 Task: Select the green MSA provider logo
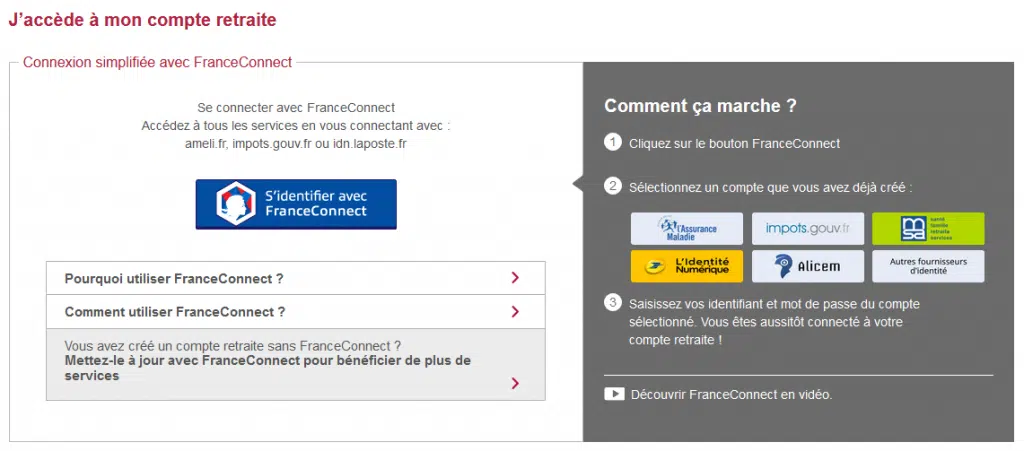[928, 228]
